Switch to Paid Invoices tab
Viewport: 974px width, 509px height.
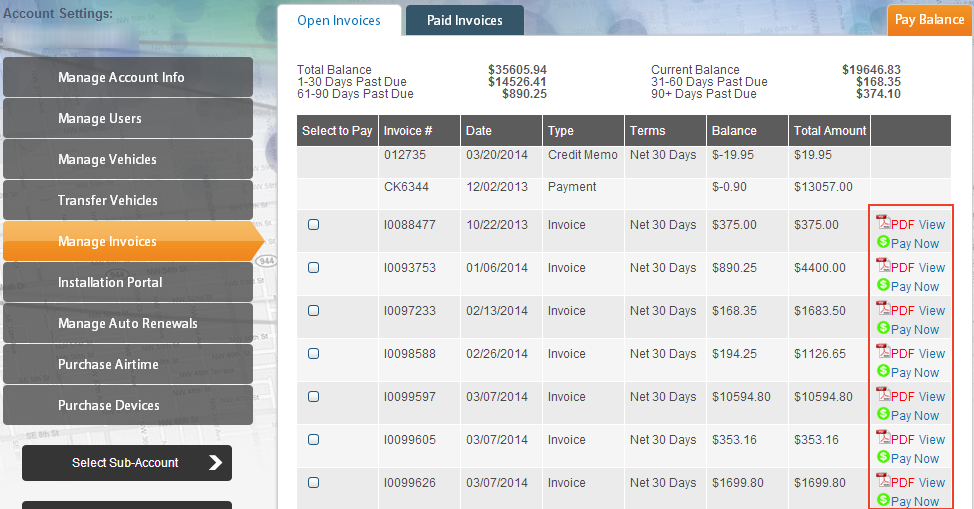click(x=465, y=21)
